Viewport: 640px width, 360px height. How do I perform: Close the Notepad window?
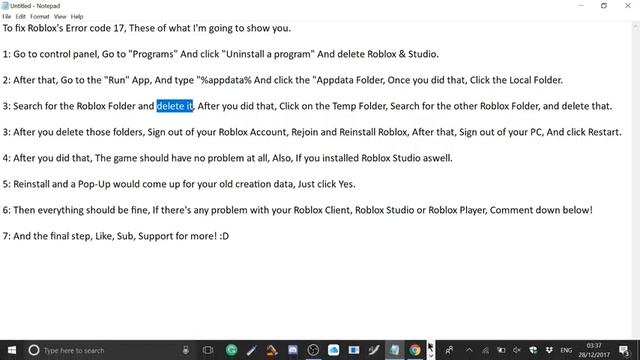(x=627, y=6)
